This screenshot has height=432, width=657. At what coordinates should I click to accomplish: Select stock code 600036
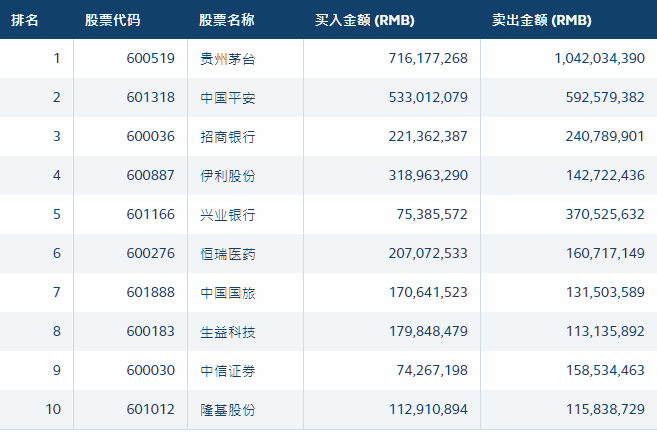150,136
